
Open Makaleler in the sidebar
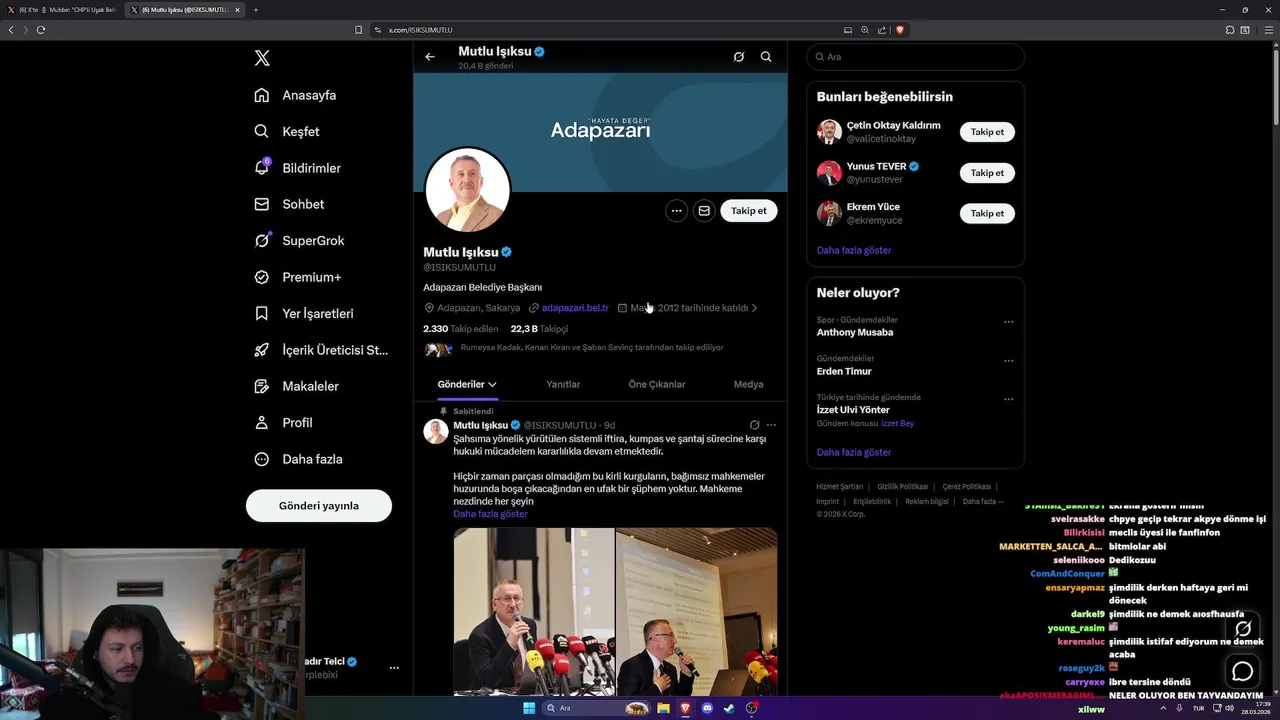coord(296,386)
